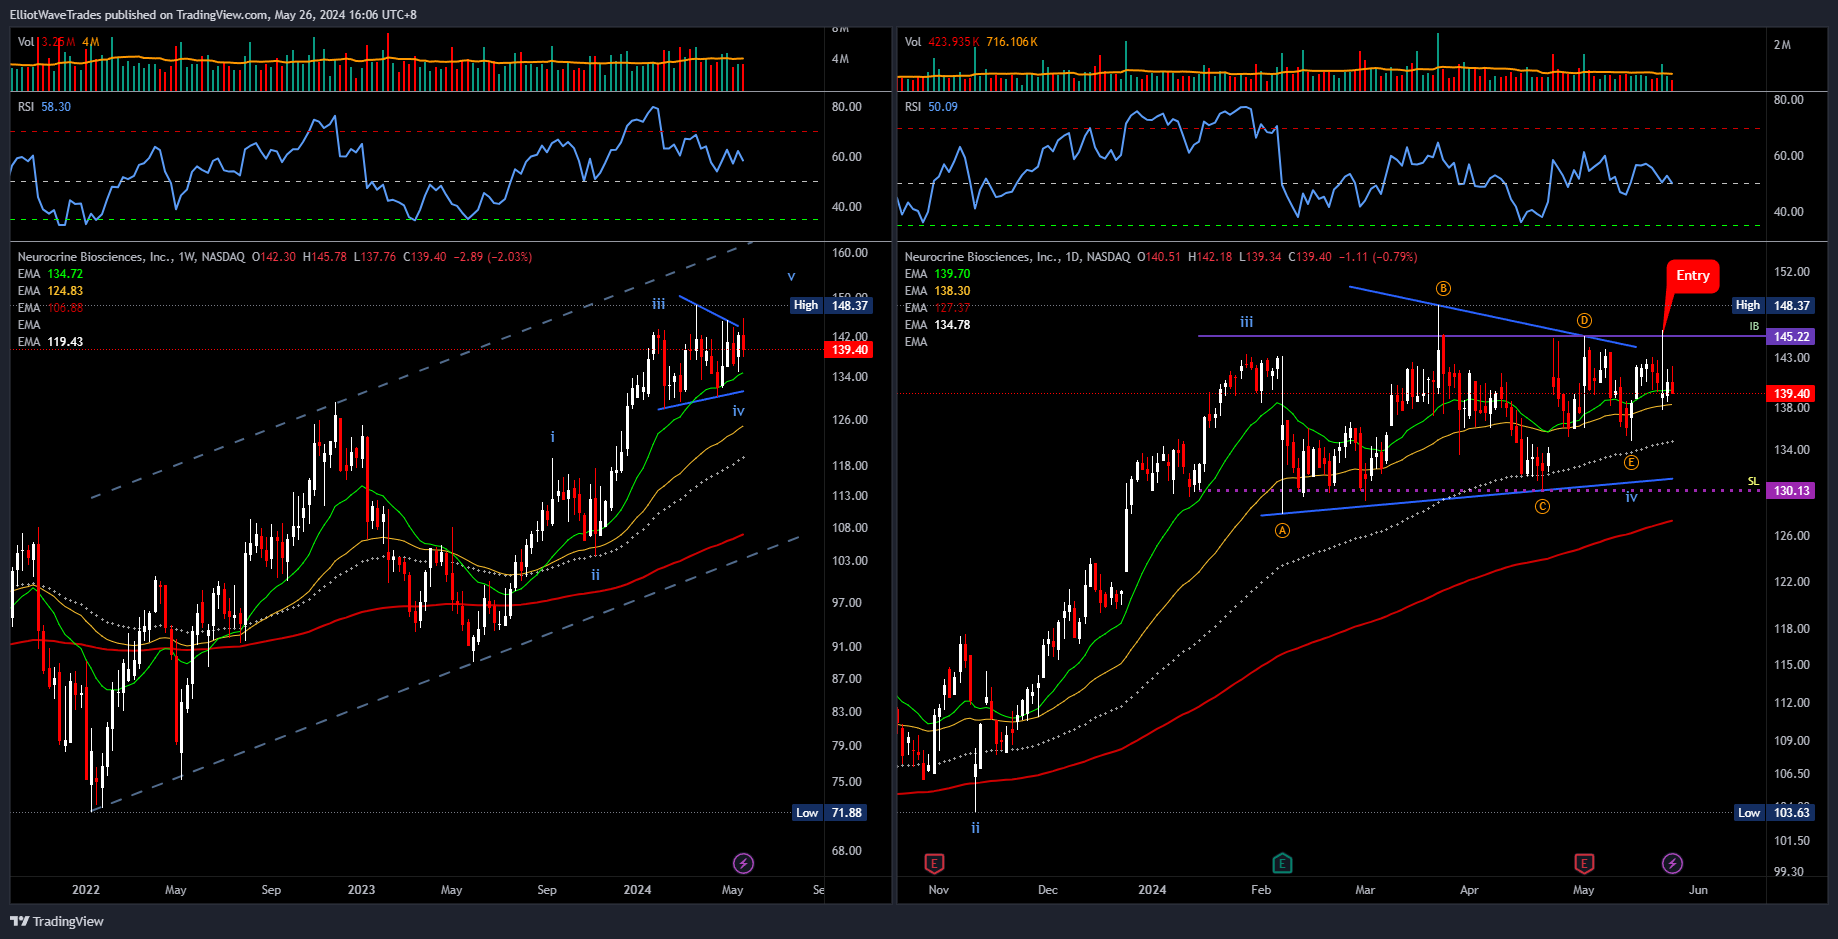Select the wave ii label below daily chart low
The image size is (1838, 939).
click(x=975, y=828)
